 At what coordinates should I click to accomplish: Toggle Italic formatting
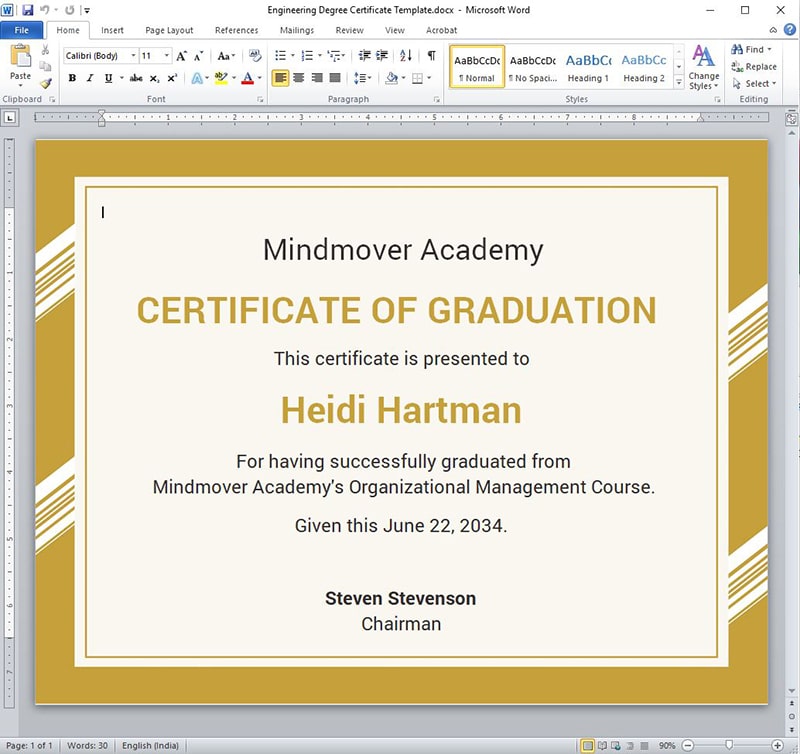click(89, 78)
